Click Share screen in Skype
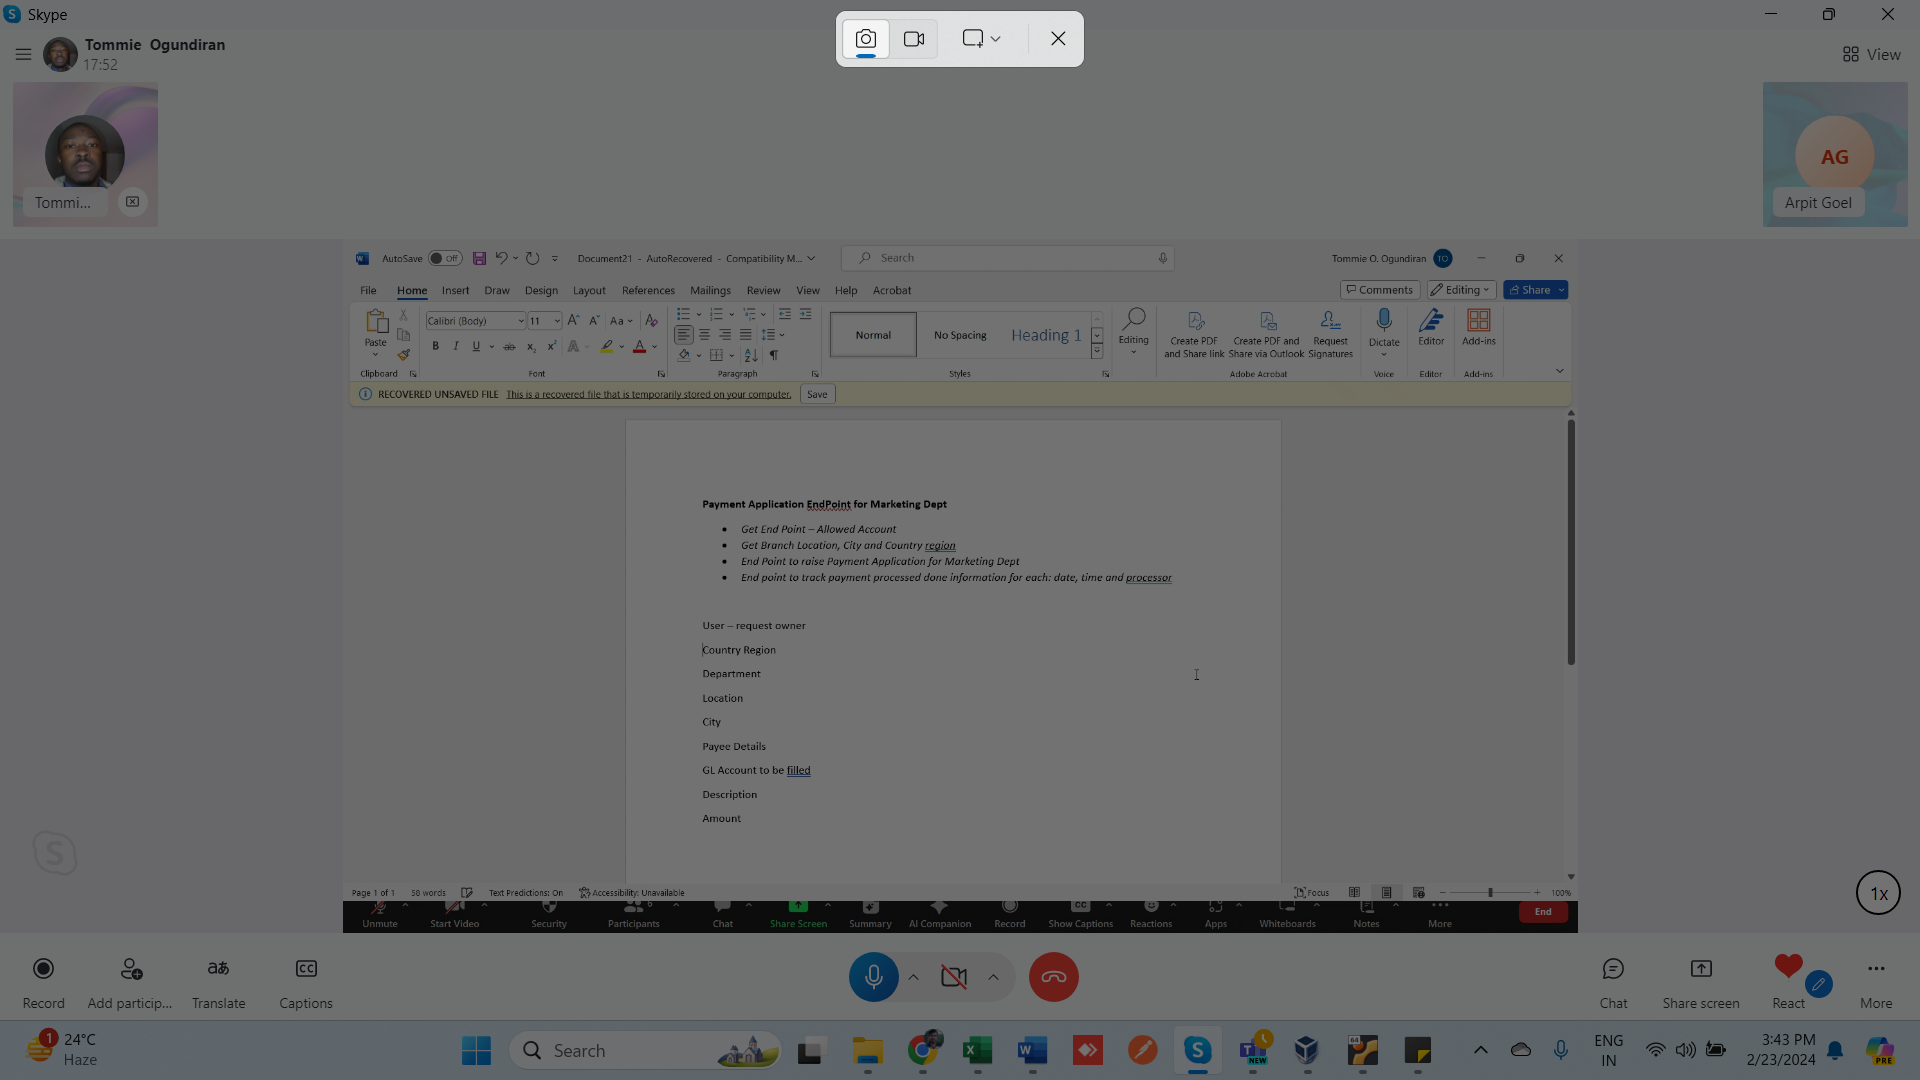 click(1700, 969)
